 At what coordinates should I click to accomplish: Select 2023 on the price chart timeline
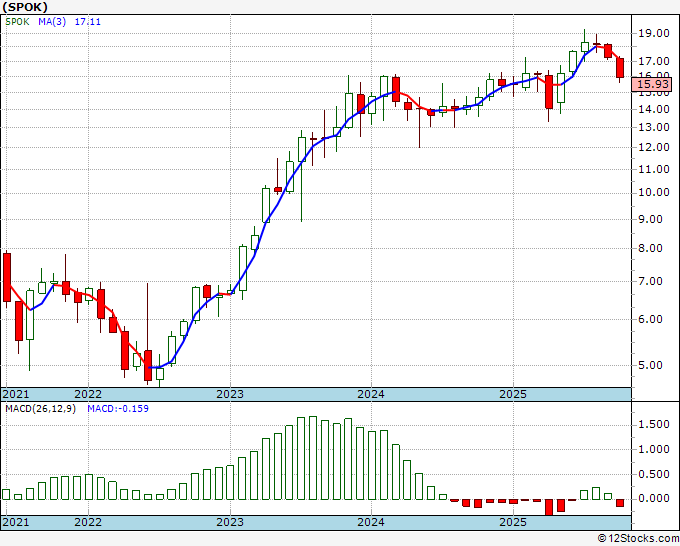[230, 394]
